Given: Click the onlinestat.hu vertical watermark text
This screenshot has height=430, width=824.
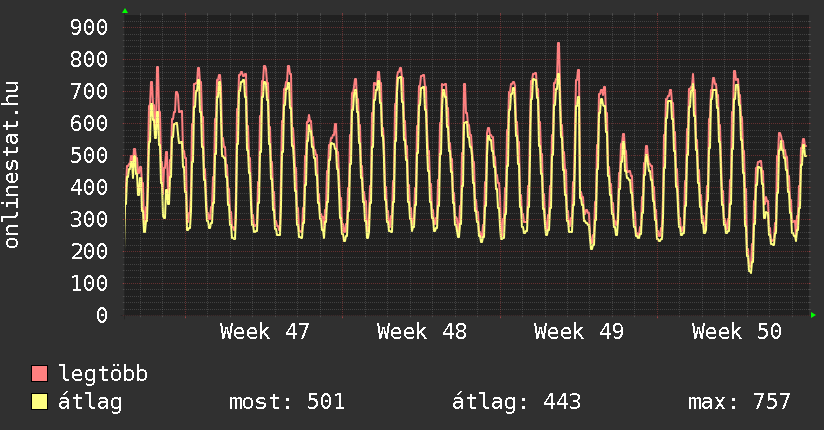Looking at the screenshot, I should click(12, 165).
